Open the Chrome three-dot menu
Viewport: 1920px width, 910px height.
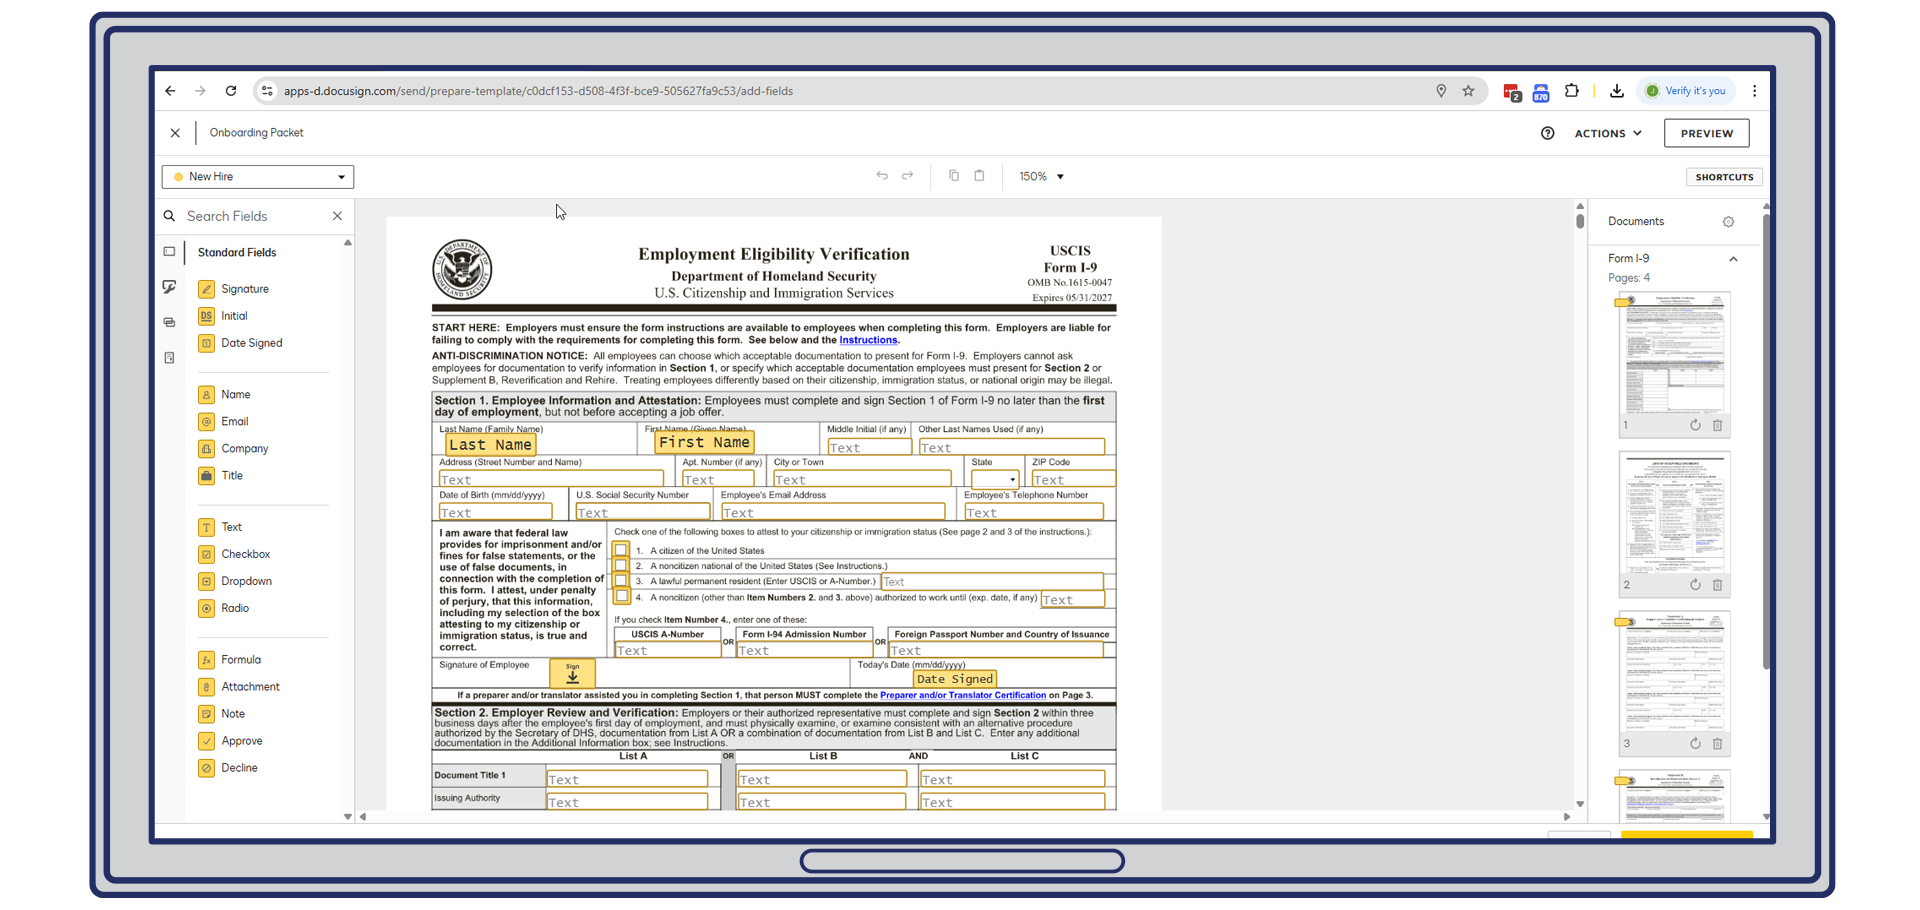[1755, 90]
